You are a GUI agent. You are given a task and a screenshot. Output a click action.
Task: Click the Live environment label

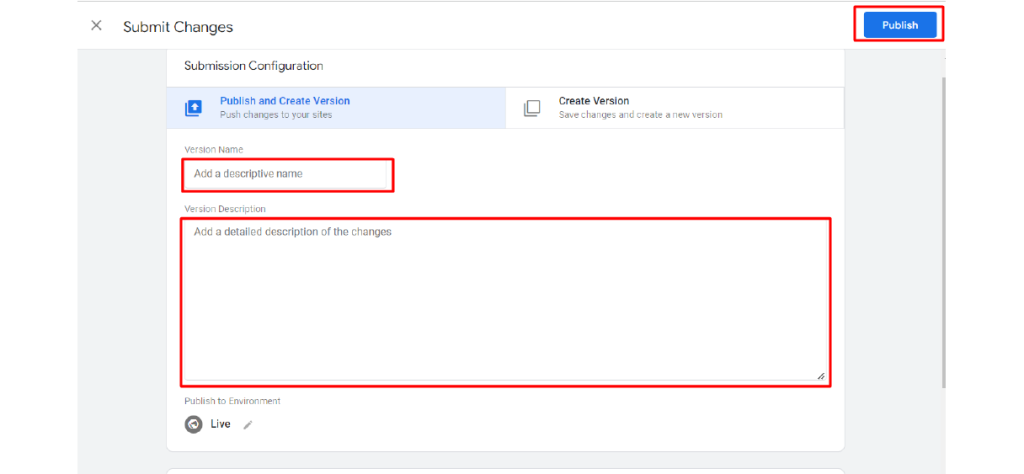pyautogui.click(x=221, y=424)
